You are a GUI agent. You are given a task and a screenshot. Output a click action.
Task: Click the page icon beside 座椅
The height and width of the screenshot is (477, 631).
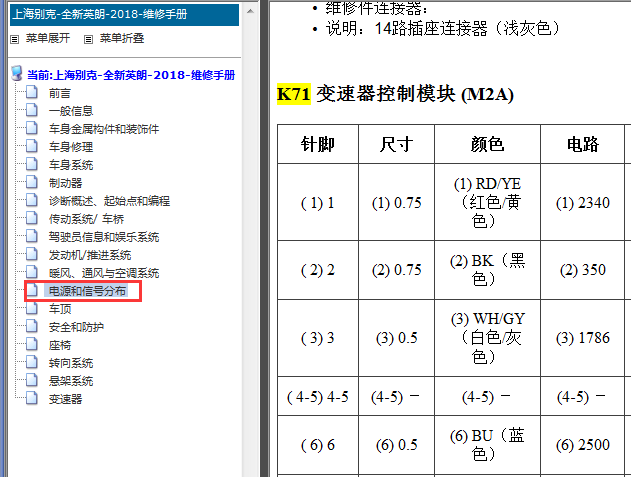click(x=32, y=344)
